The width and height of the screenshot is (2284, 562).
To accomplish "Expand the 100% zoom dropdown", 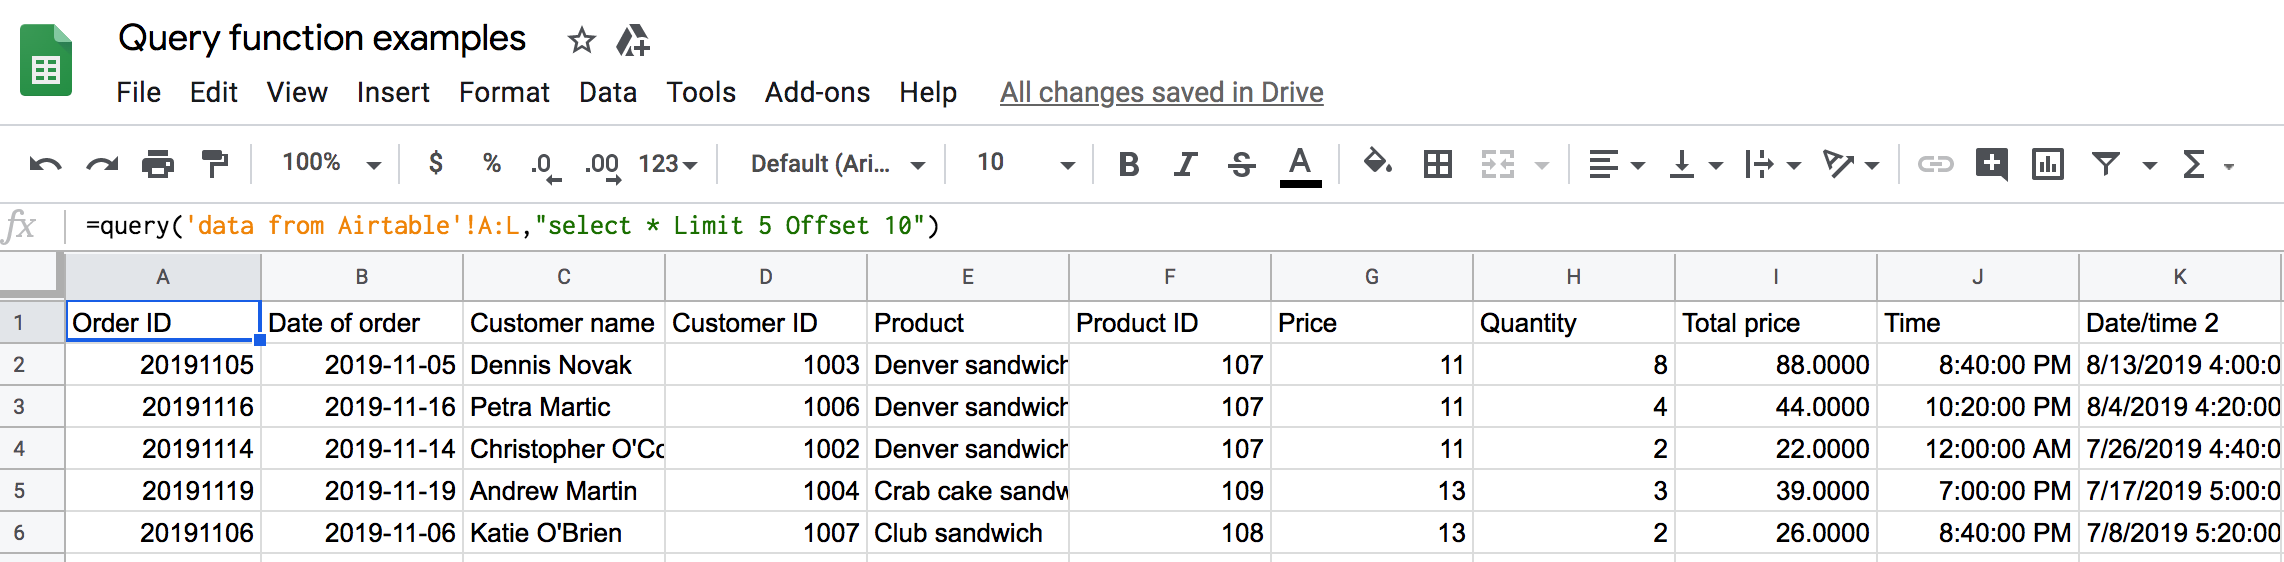I will pos(331,163).
